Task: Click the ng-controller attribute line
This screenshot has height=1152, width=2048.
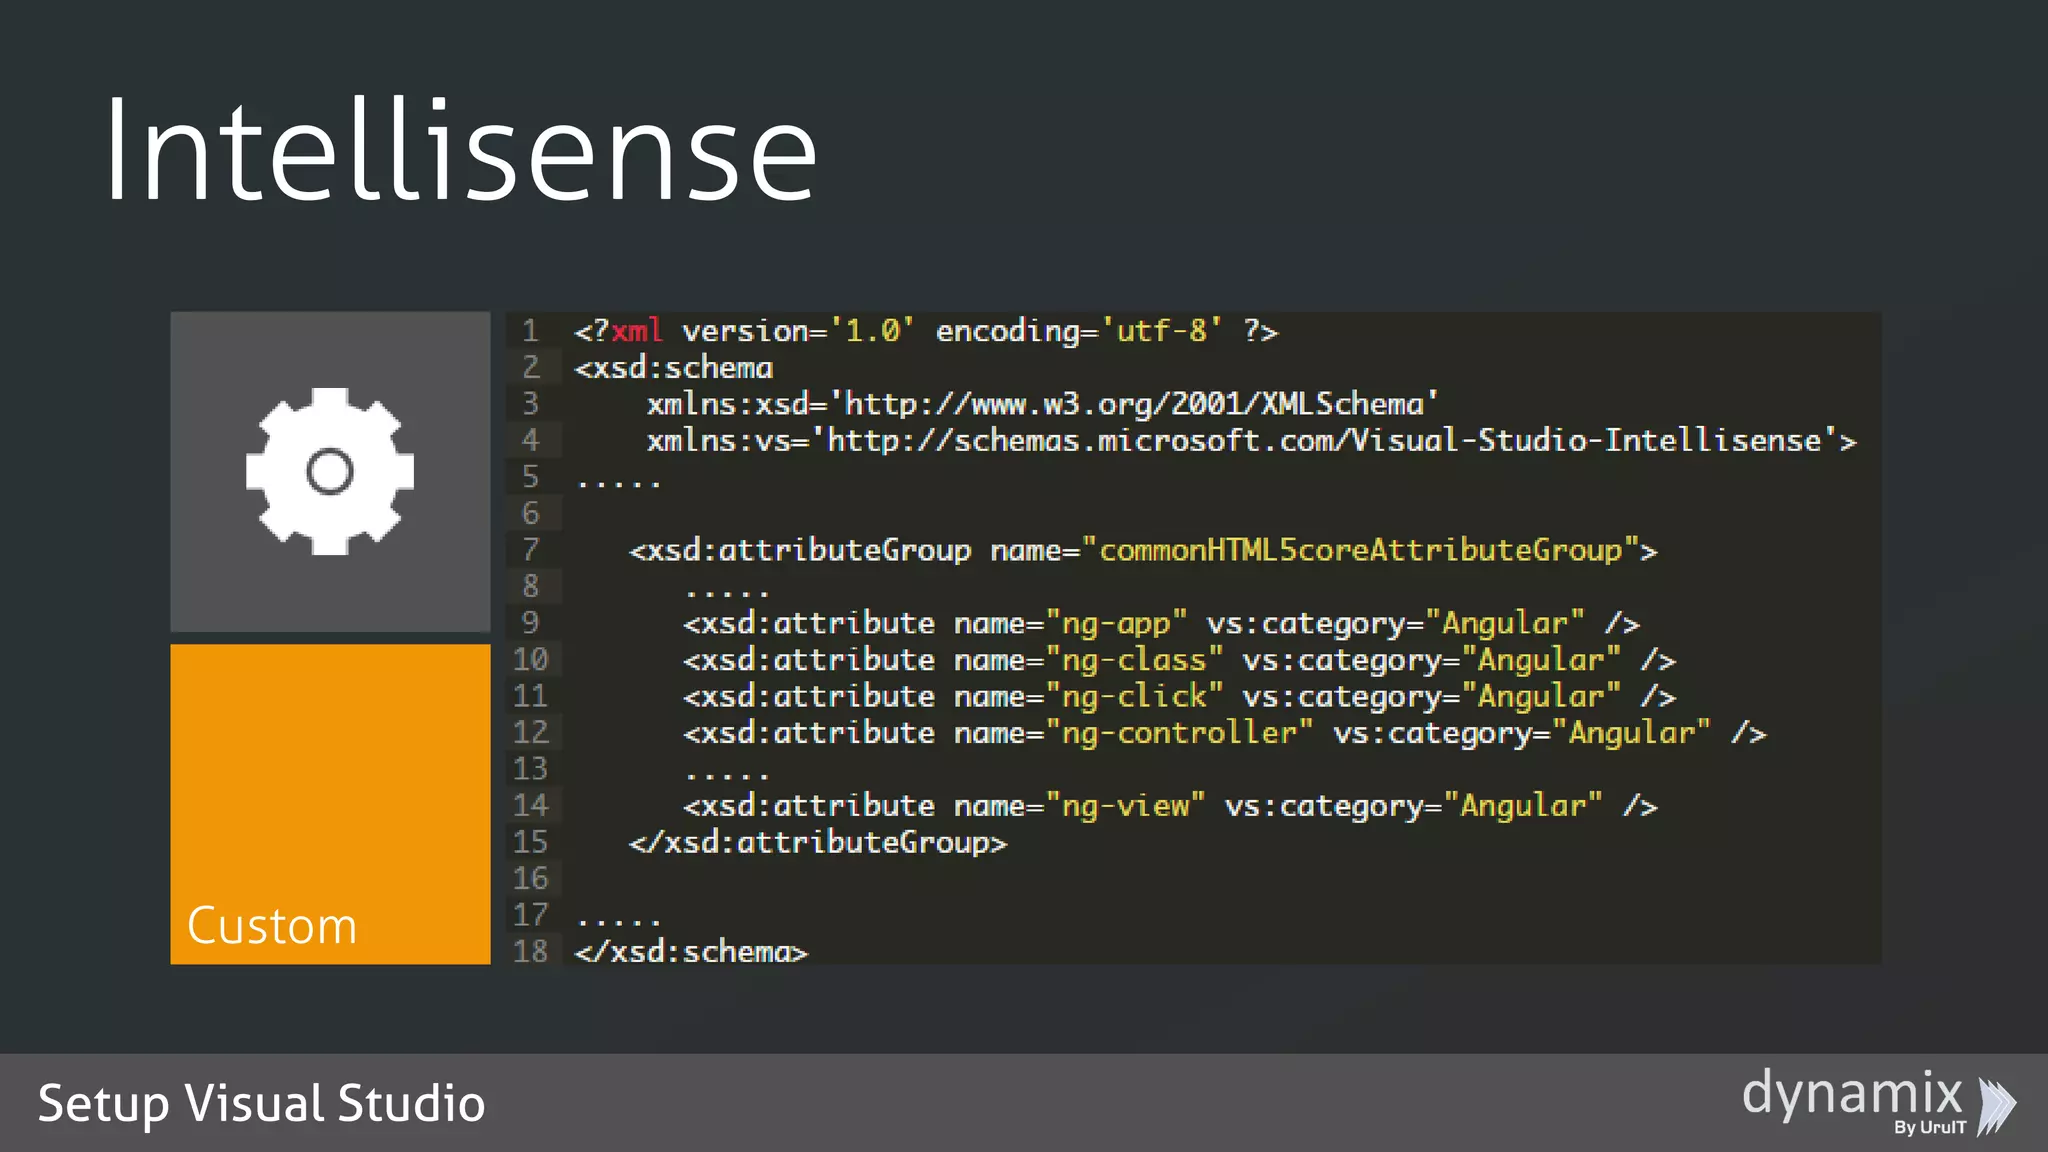Action: (1225, 733)
